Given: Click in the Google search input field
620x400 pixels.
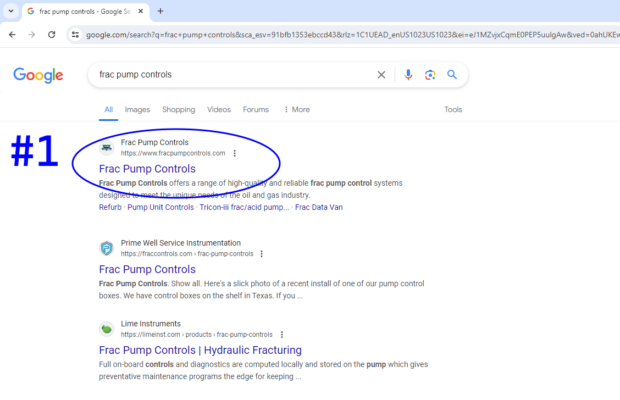Looking at the screenshot, I should [x=230, y=75].
